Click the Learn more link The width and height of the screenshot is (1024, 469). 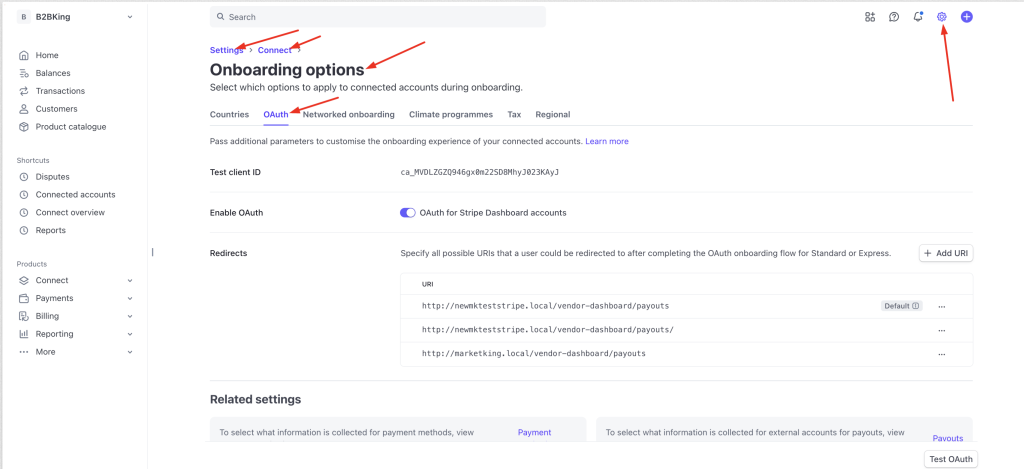tap(607, 142)
